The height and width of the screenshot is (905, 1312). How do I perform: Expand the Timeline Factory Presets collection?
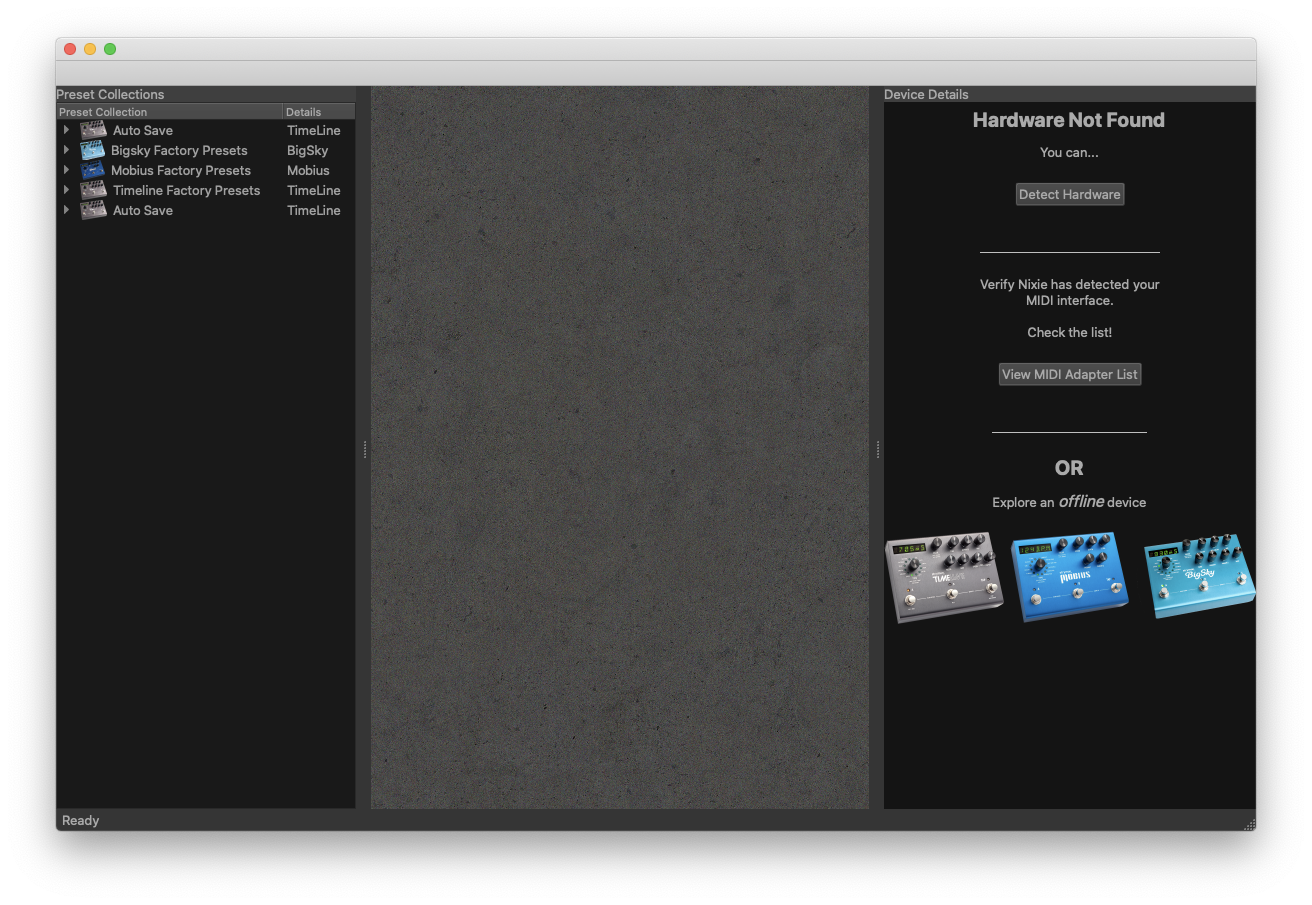pyautogui.click(x=66, y=190)
